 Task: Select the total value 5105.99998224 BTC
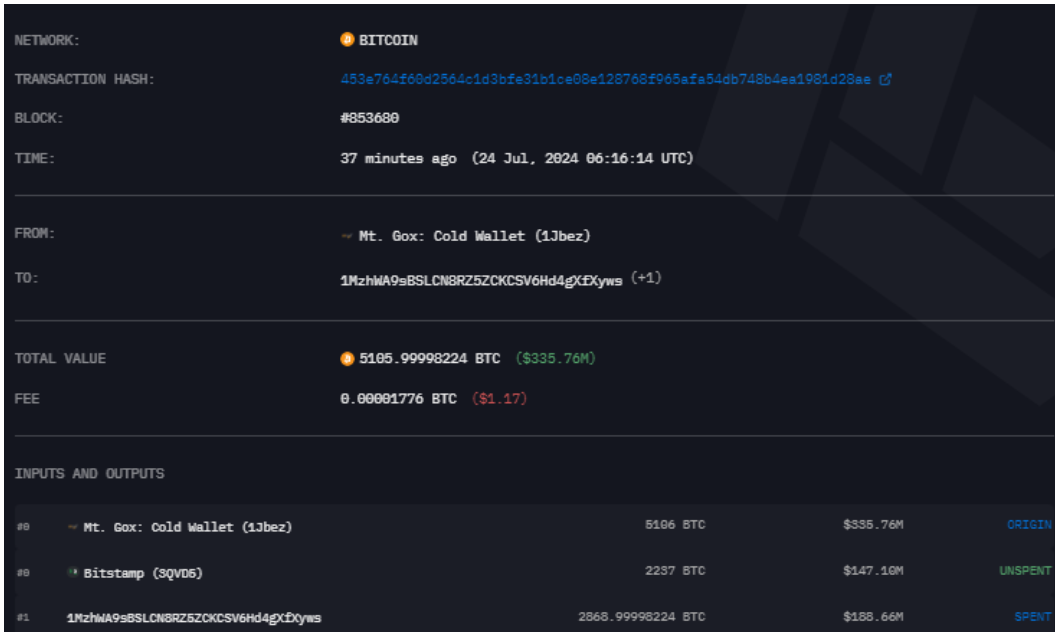tap(430, 359)
